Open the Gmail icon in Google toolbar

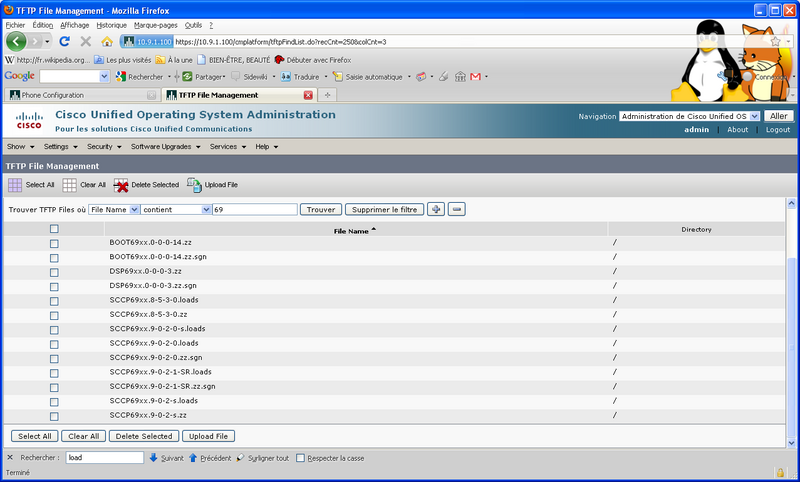[476, 77]
